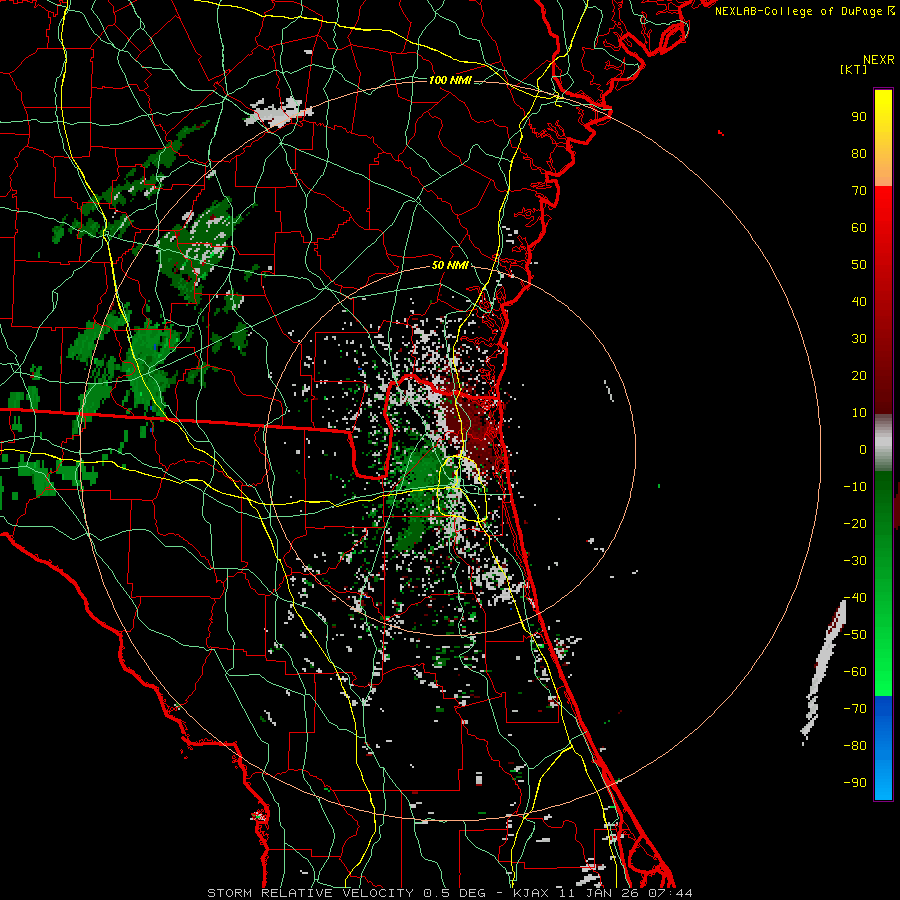Click the yellow top segment of color bar

(883, 138)
